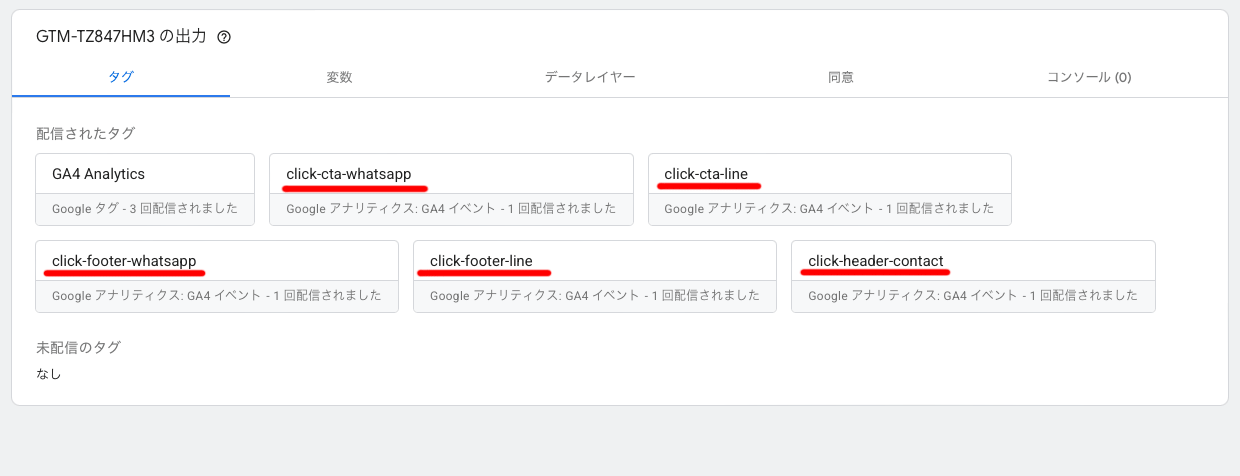1240x476 pixels.
Task: Click the click-footer-whatsapp tag name
Action: click(124, 261)
